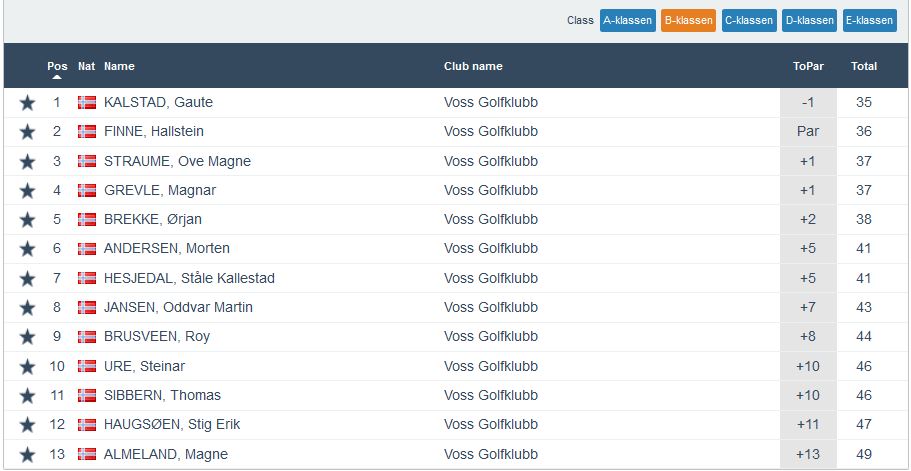Switch to the A-klassen class tab
The width and height of the screenshot is (911, 471).
pos(627,20)
